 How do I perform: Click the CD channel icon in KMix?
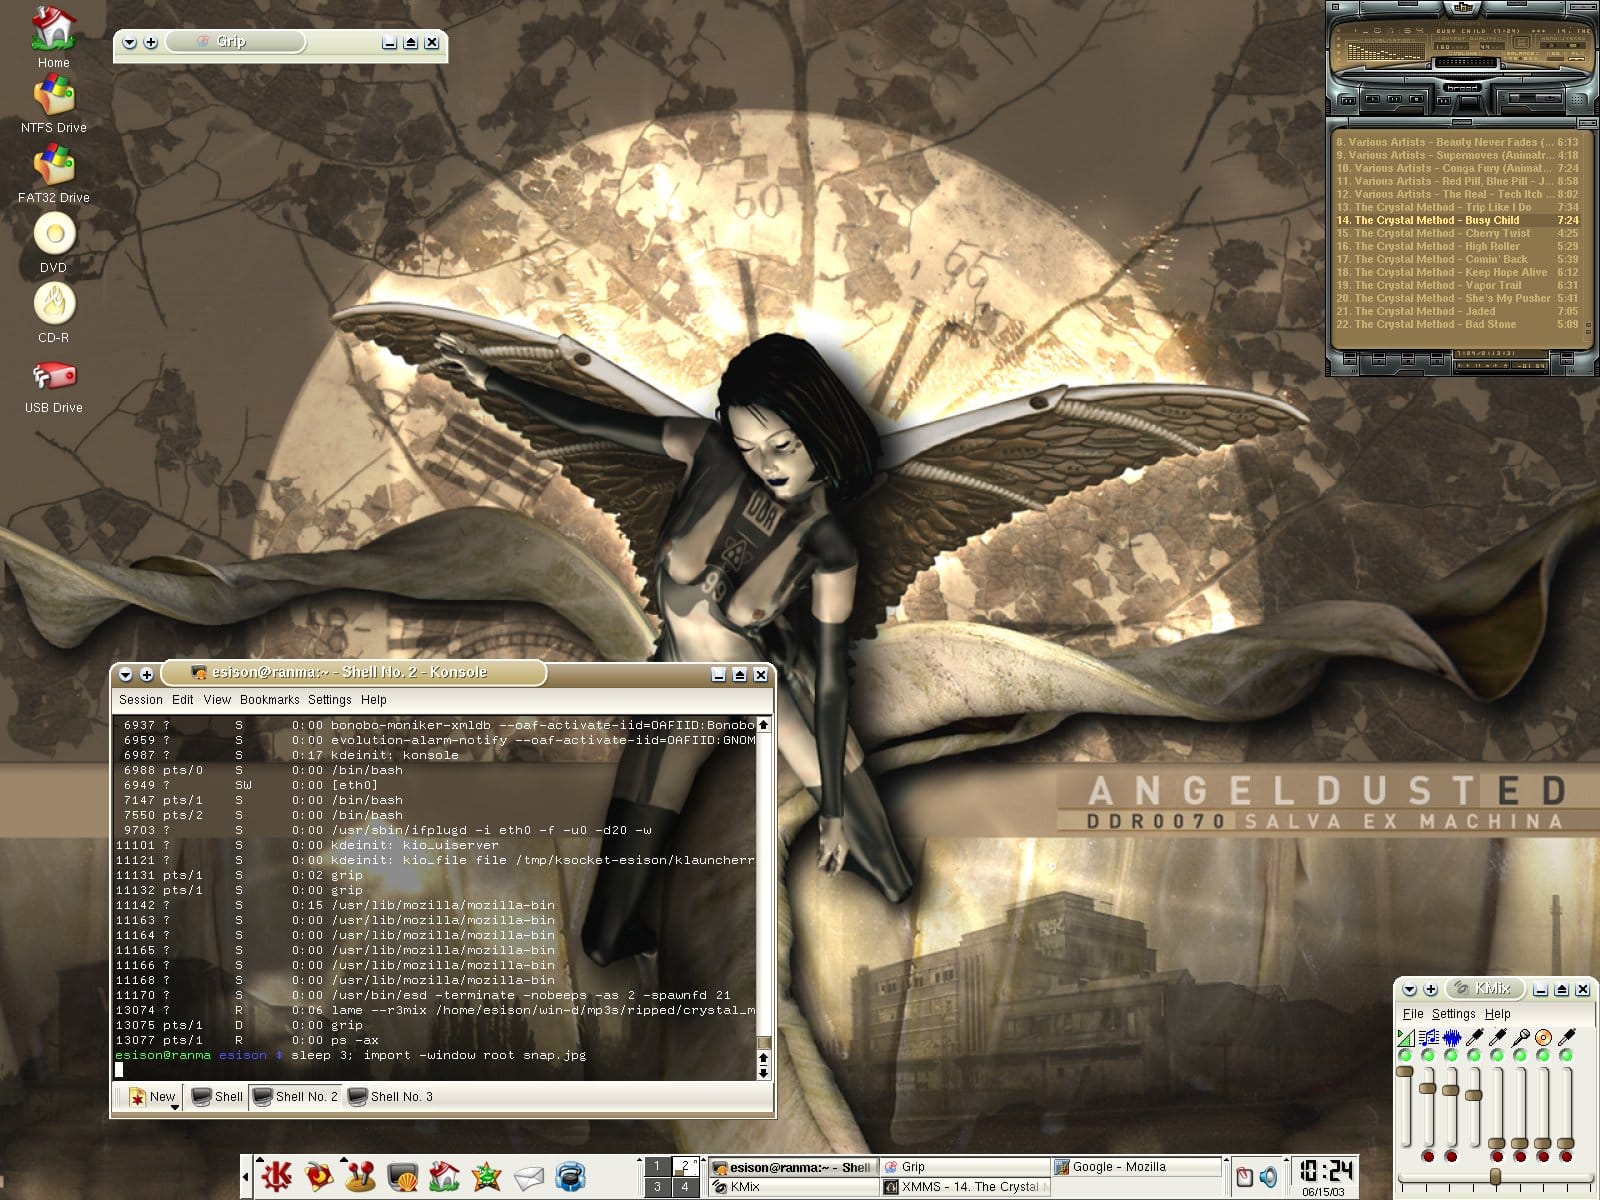(1543, 1037)
